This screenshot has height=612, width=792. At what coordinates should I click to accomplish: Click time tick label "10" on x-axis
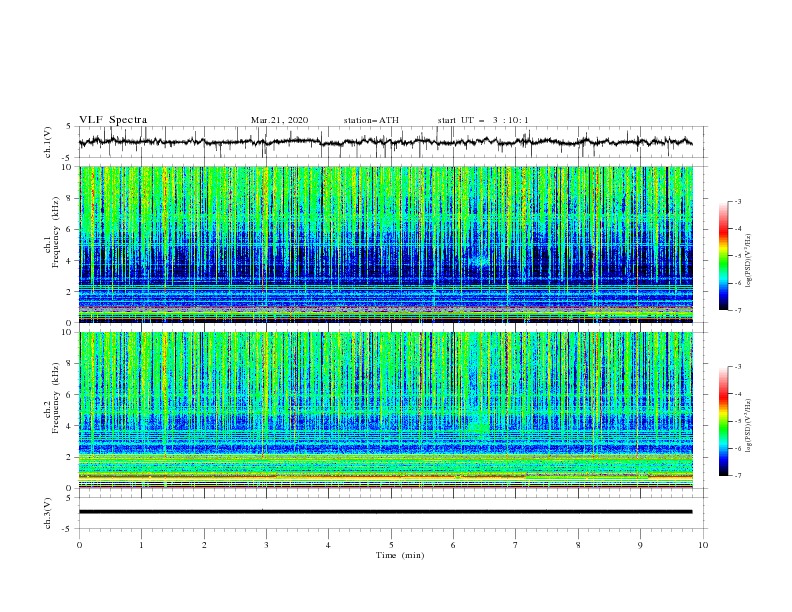[703, 545]
